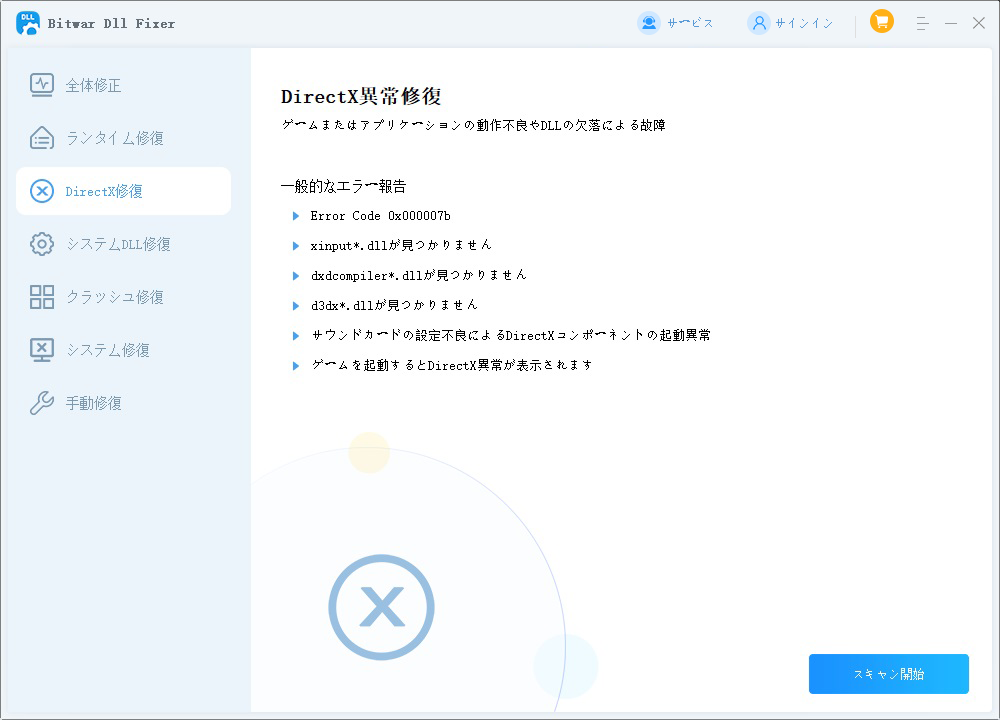Select text xinput*.dllが見つかりません
The width and height of the screenshot is (1000, 720).
pyautogui.click(x=401, y=246)
